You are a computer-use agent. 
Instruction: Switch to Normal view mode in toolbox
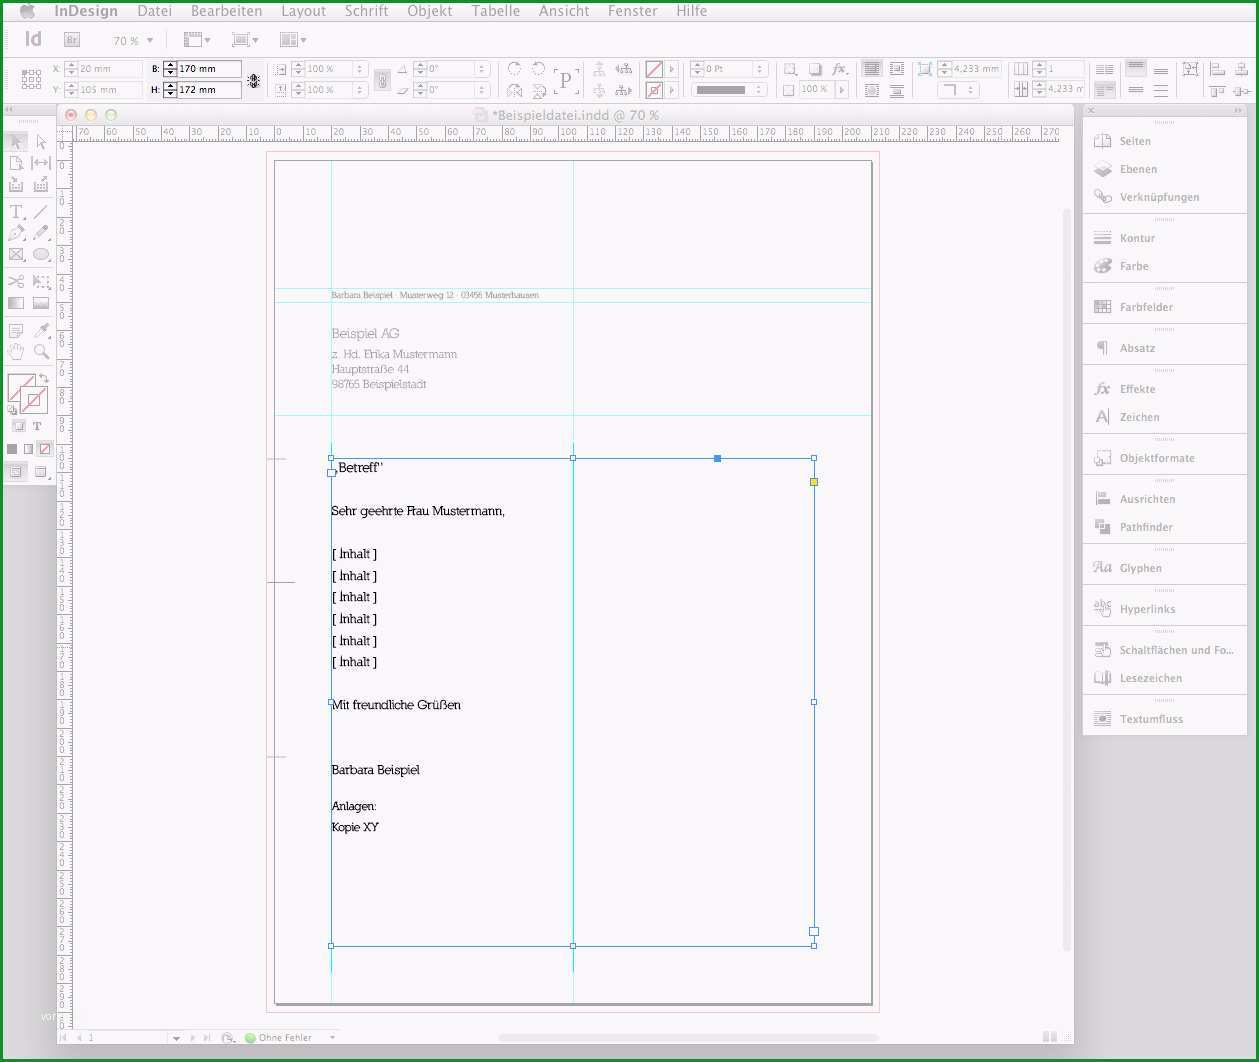pyautogui.click(x=16, y=472)
